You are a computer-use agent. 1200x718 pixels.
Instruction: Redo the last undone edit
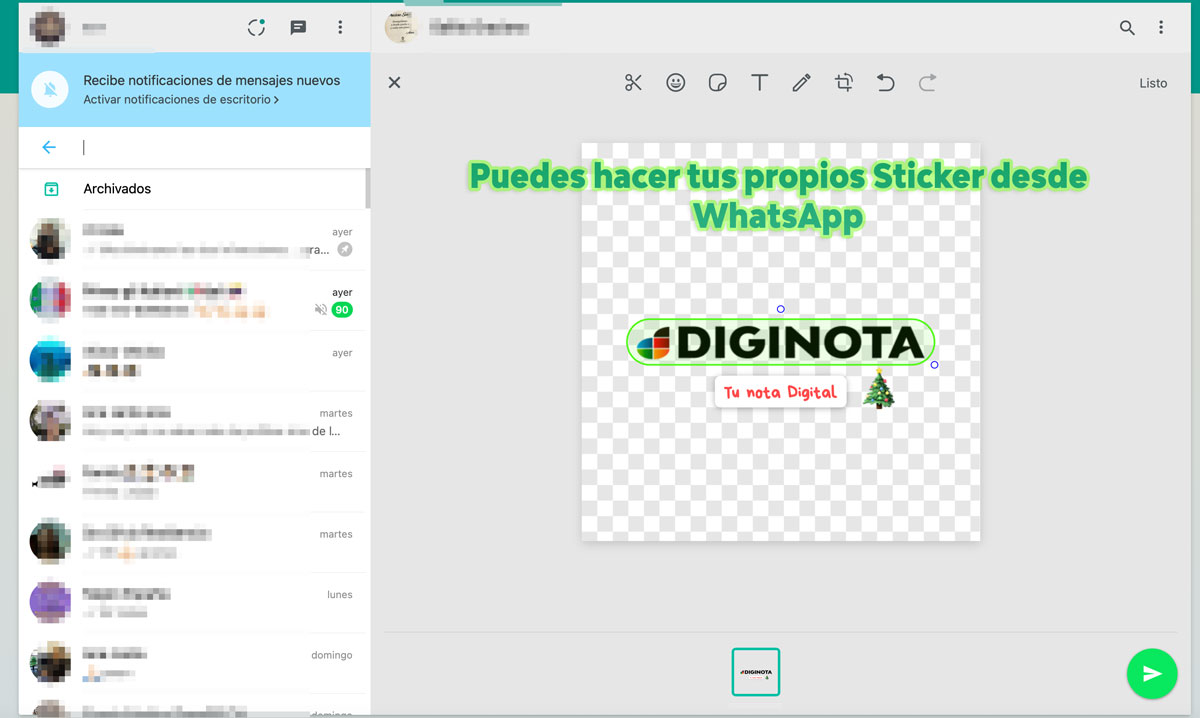[927, 83]
